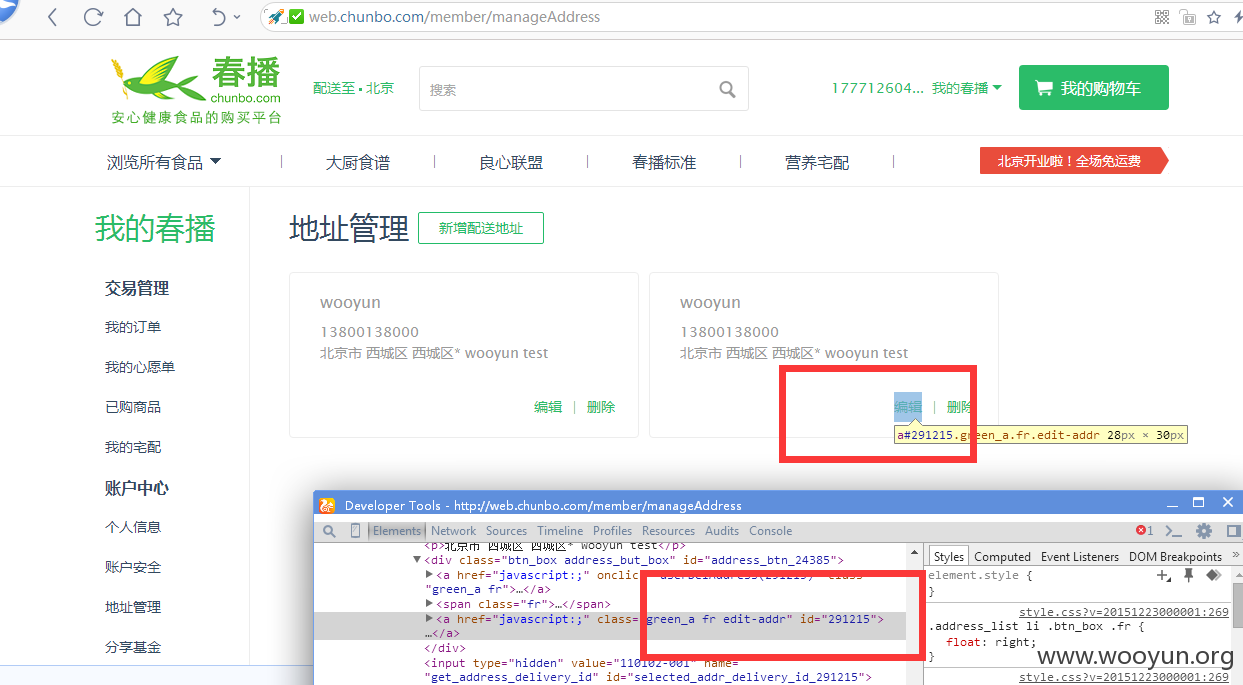Expand the 我的春播 dropdown menu
1243x685 pixels.
[967, 88]
